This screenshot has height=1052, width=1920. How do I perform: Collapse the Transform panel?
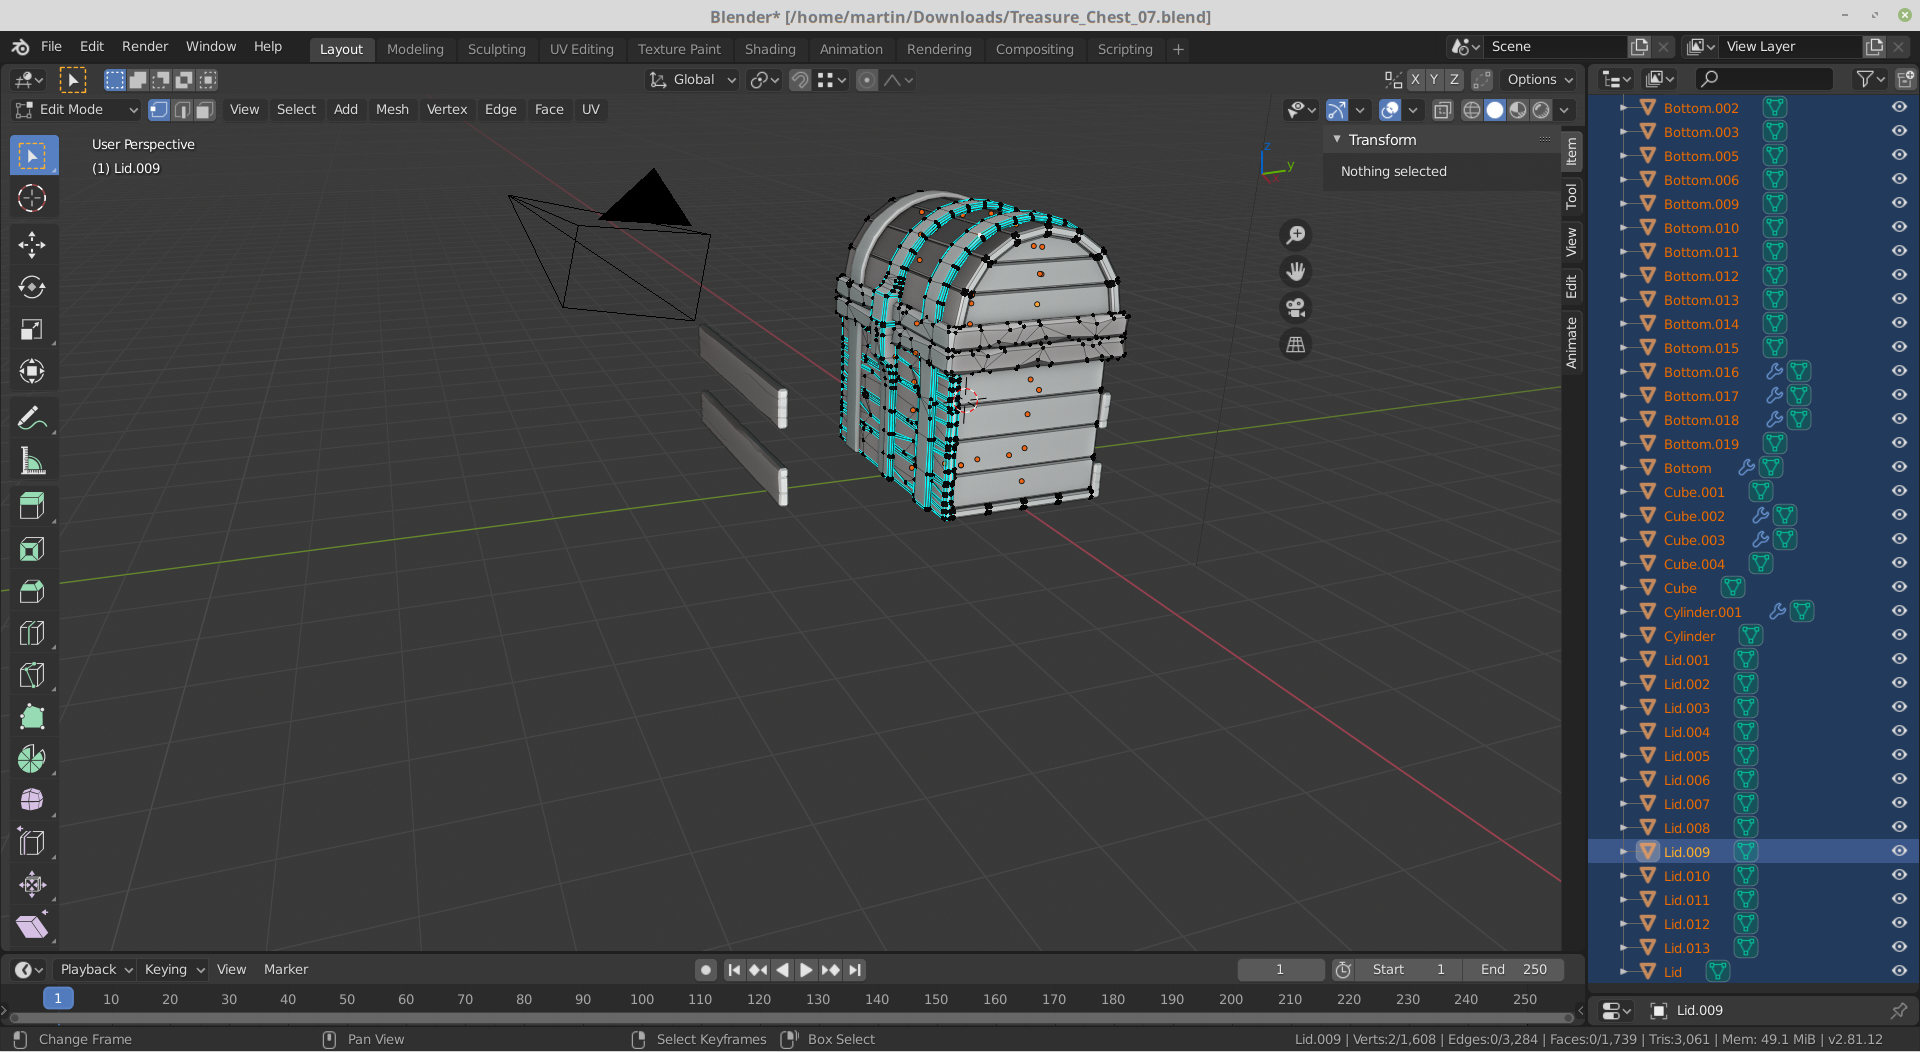[1337, 140]
